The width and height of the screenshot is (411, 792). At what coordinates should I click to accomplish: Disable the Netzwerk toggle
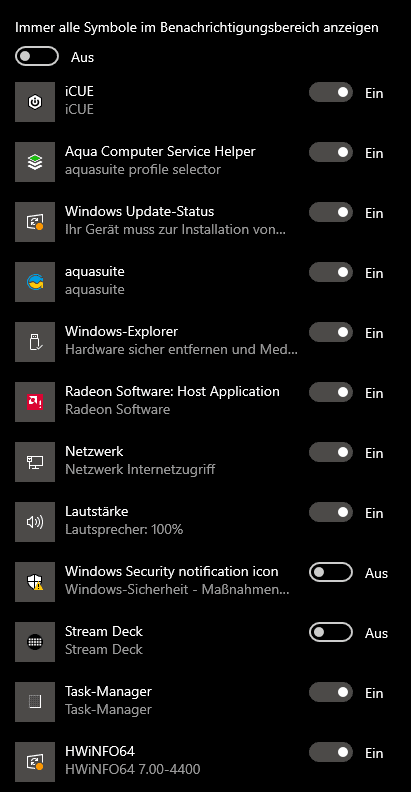(x=331, y=452)
